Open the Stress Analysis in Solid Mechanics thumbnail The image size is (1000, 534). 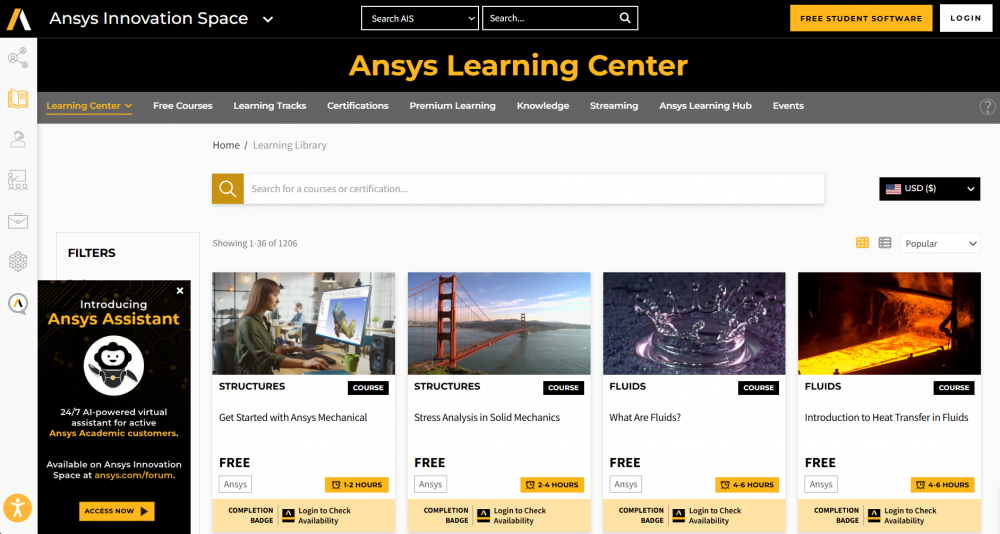498,323
